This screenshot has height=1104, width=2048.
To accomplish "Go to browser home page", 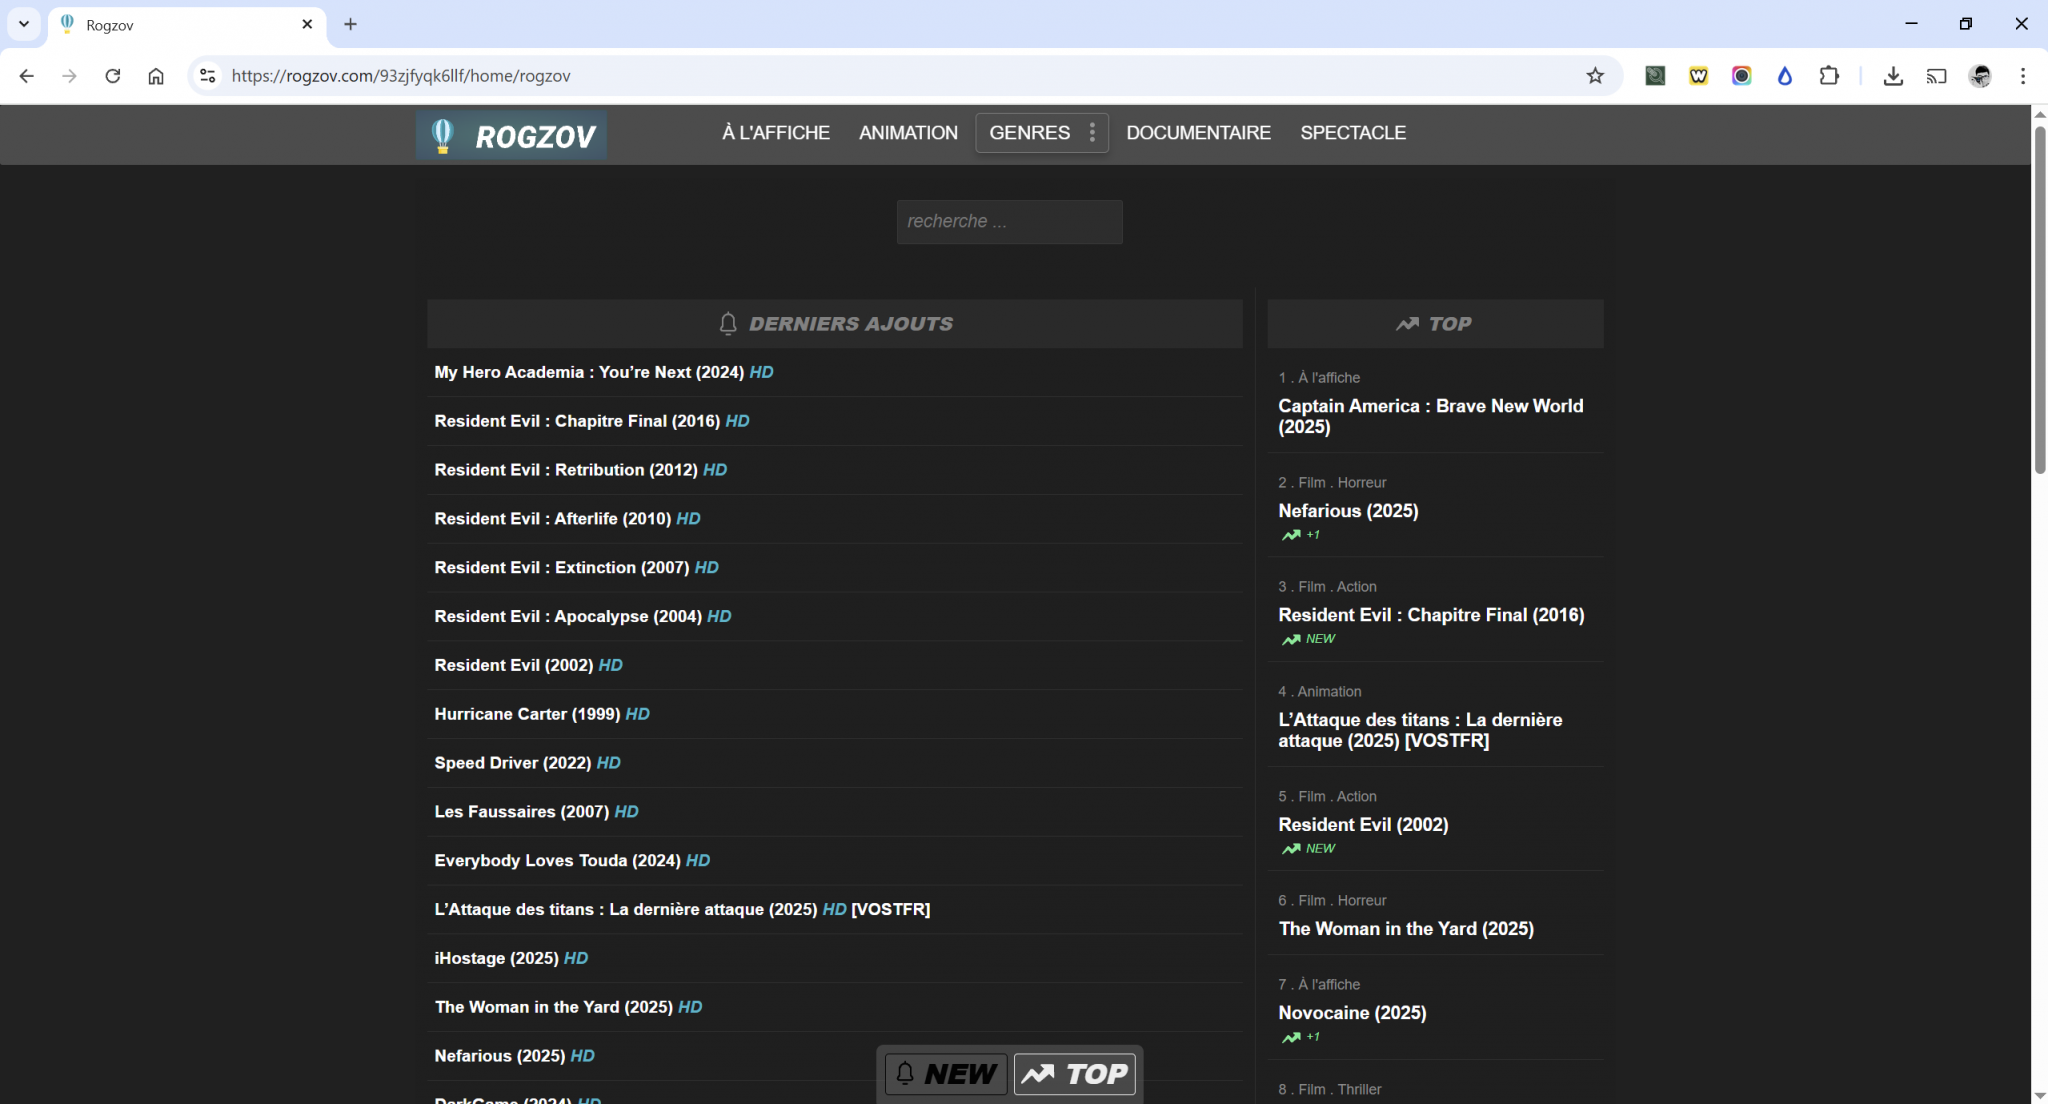I will 156,76.
